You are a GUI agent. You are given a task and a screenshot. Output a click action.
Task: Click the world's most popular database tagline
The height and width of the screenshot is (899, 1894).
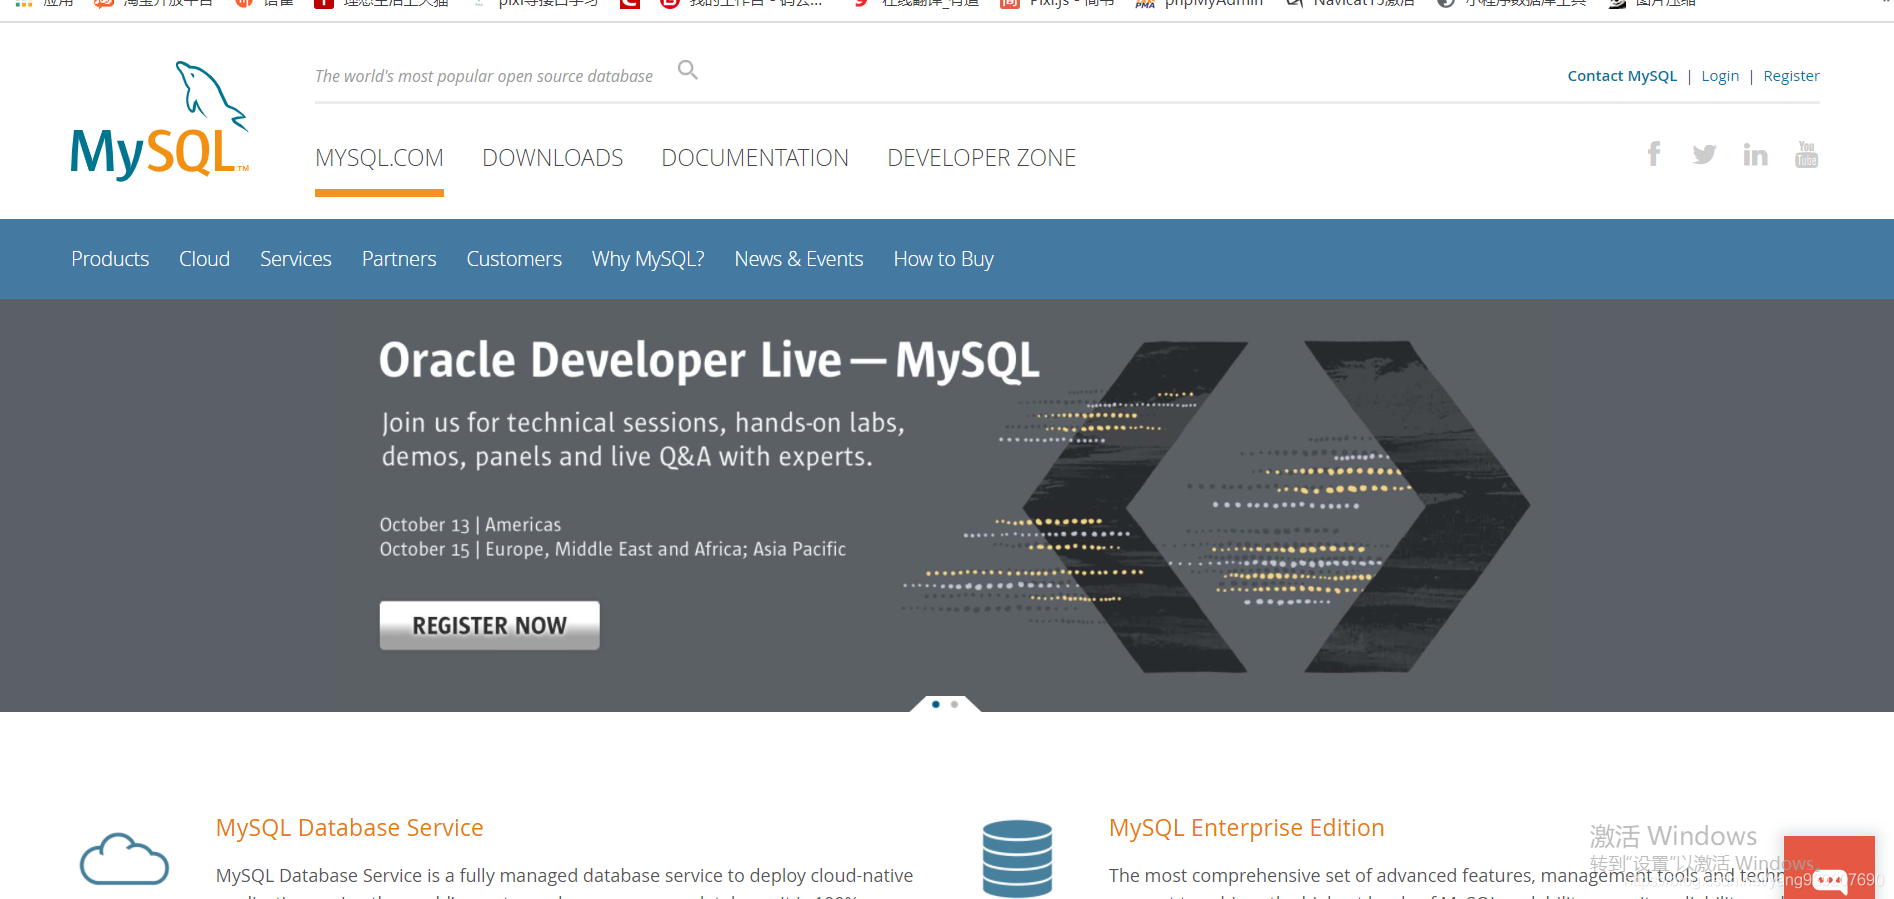(484, 76)
